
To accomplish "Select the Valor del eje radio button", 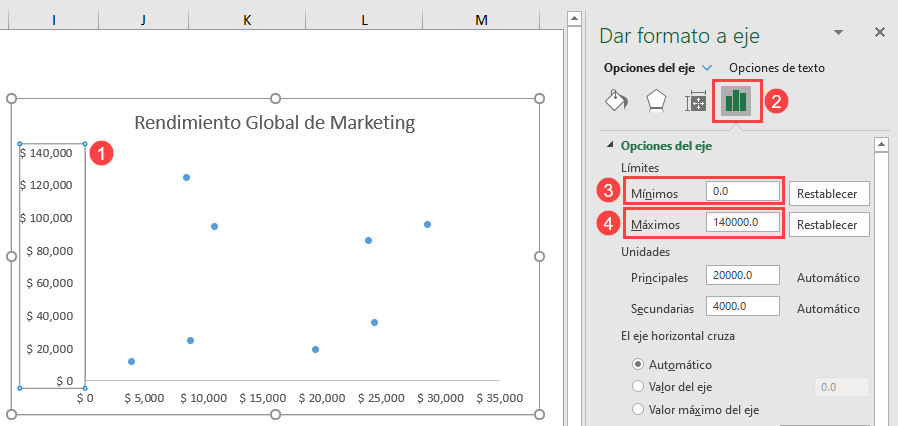I will click(637, 387).
